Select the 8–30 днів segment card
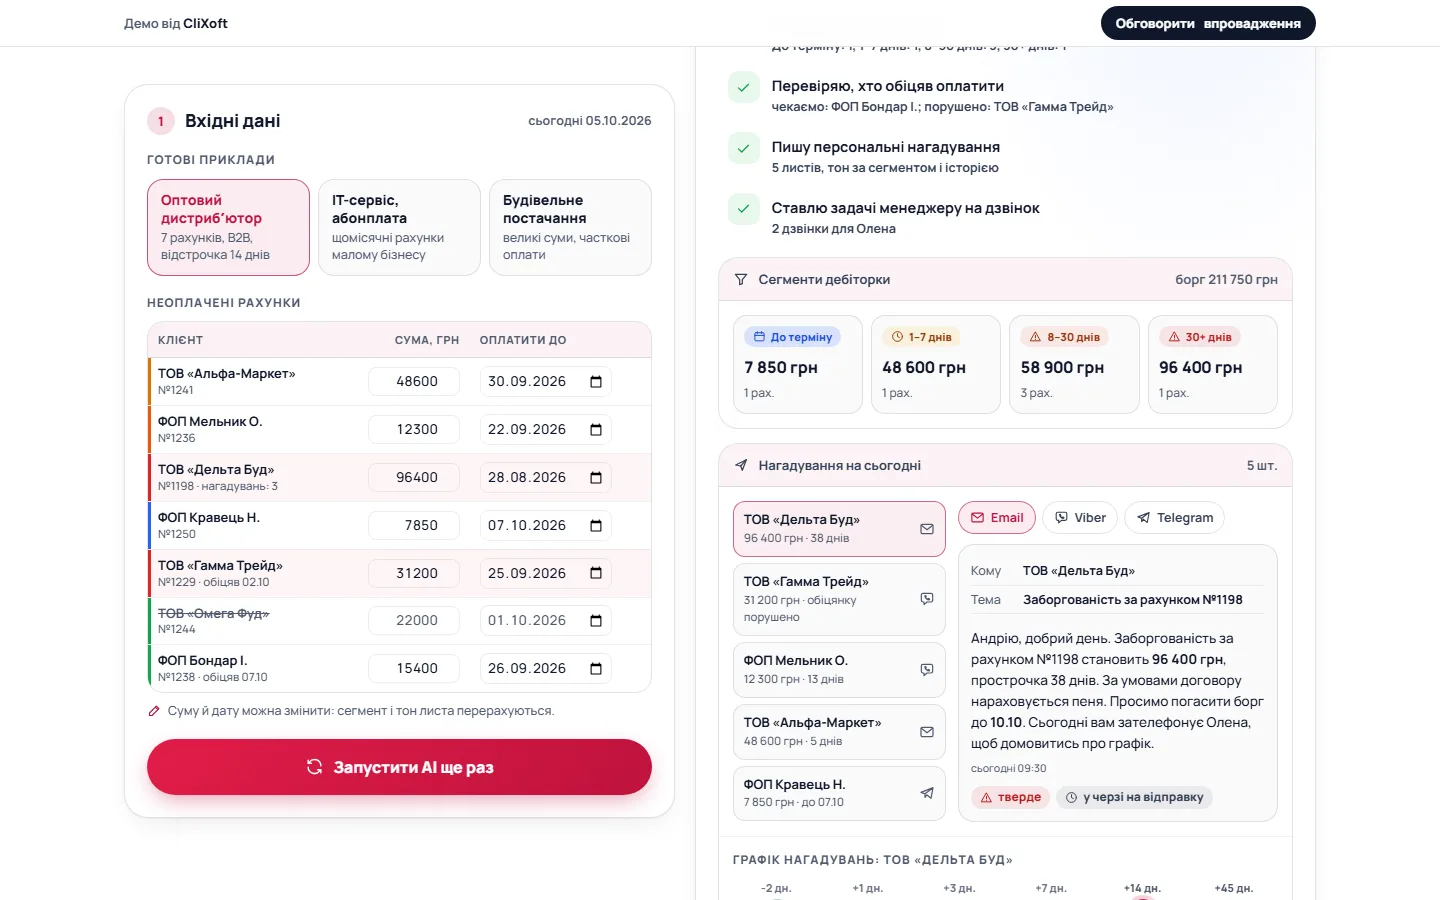The height and width of the screenshot is (900, 1440). tap(1074, 364)
